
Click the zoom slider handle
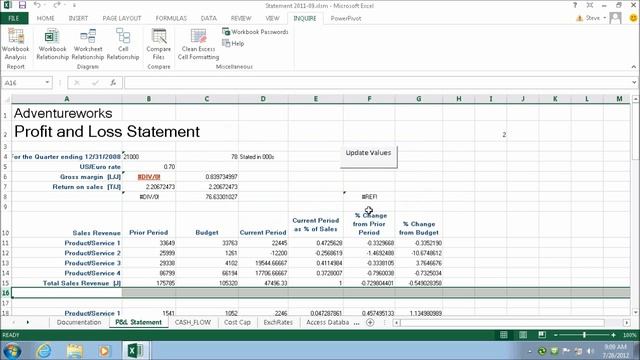[x=584, y=335]
